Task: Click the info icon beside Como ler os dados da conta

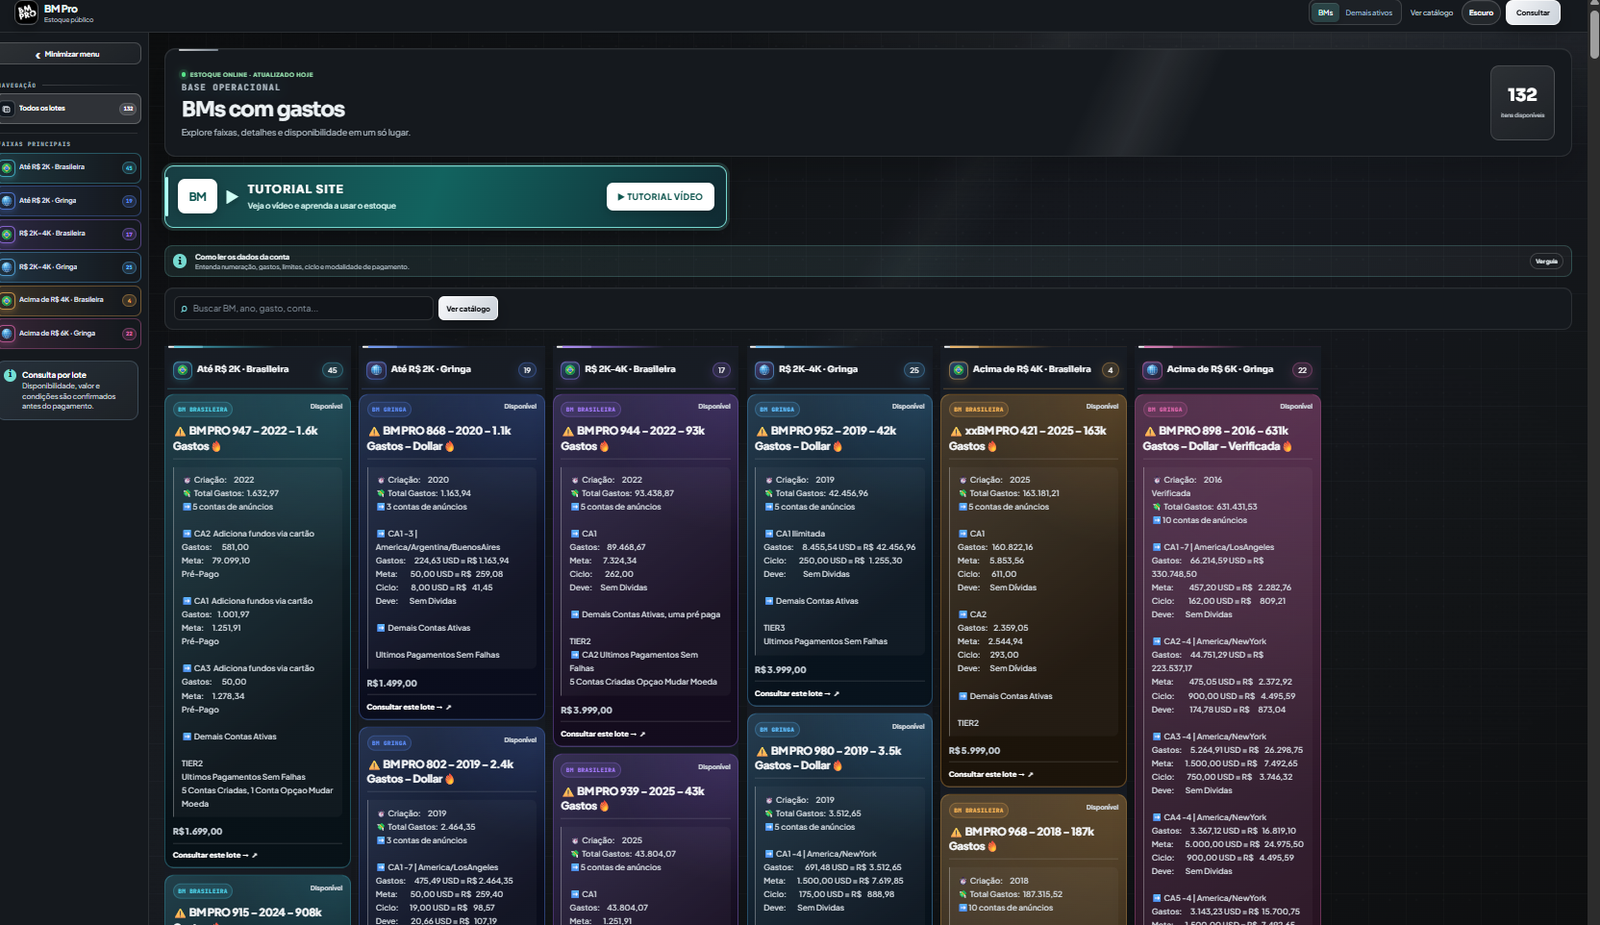Action: (x=180, y=261)
